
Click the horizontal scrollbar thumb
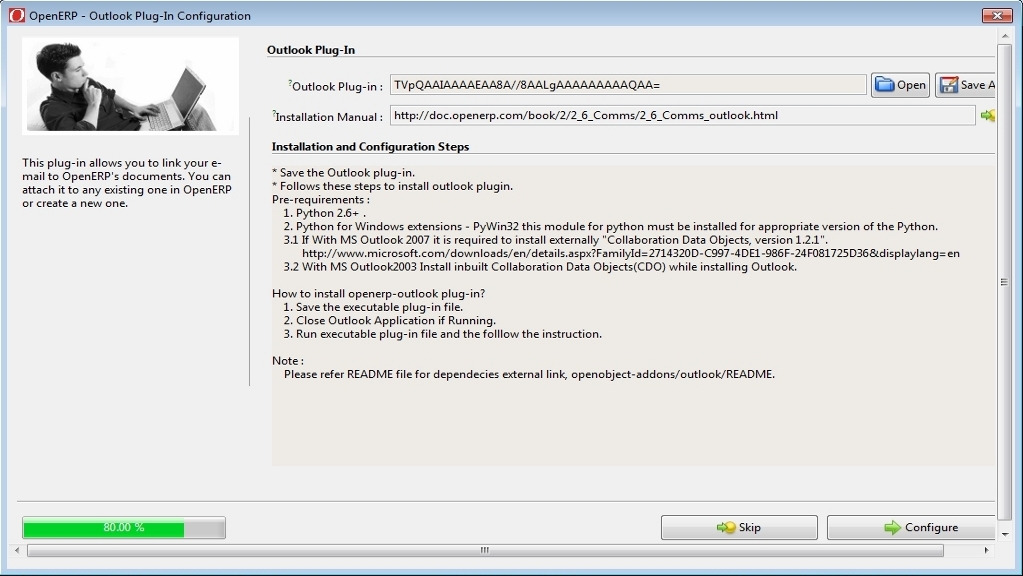pos(485,550)
